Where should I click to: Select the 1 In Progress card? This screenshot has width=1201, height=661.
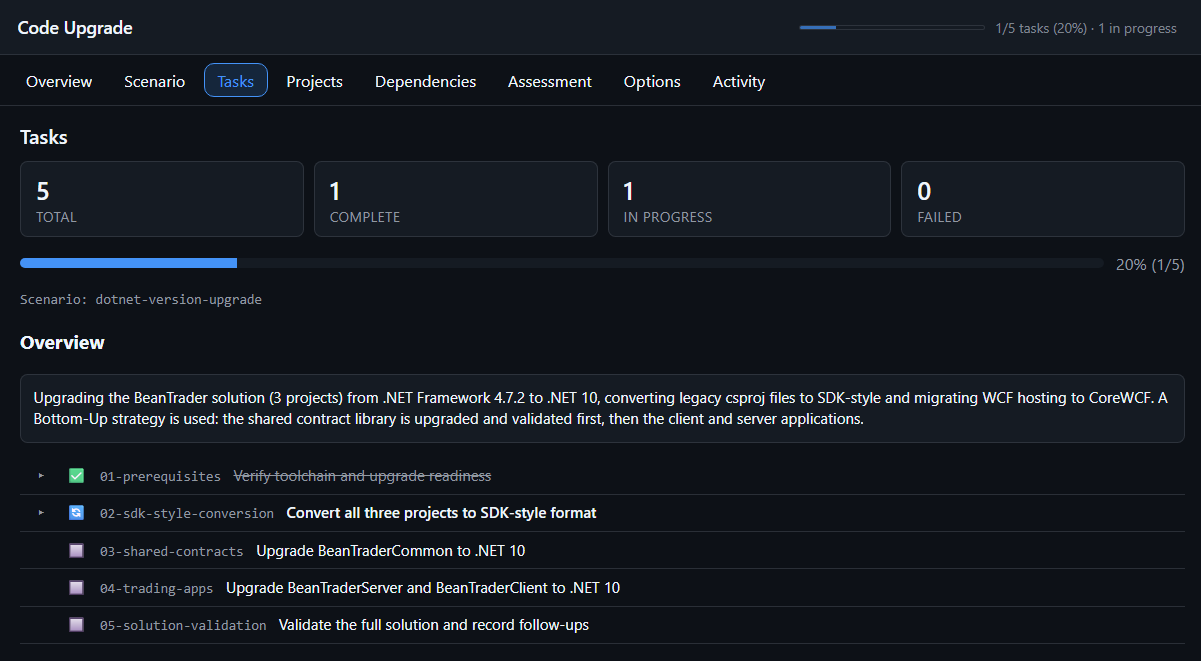(x=749, y=199)
